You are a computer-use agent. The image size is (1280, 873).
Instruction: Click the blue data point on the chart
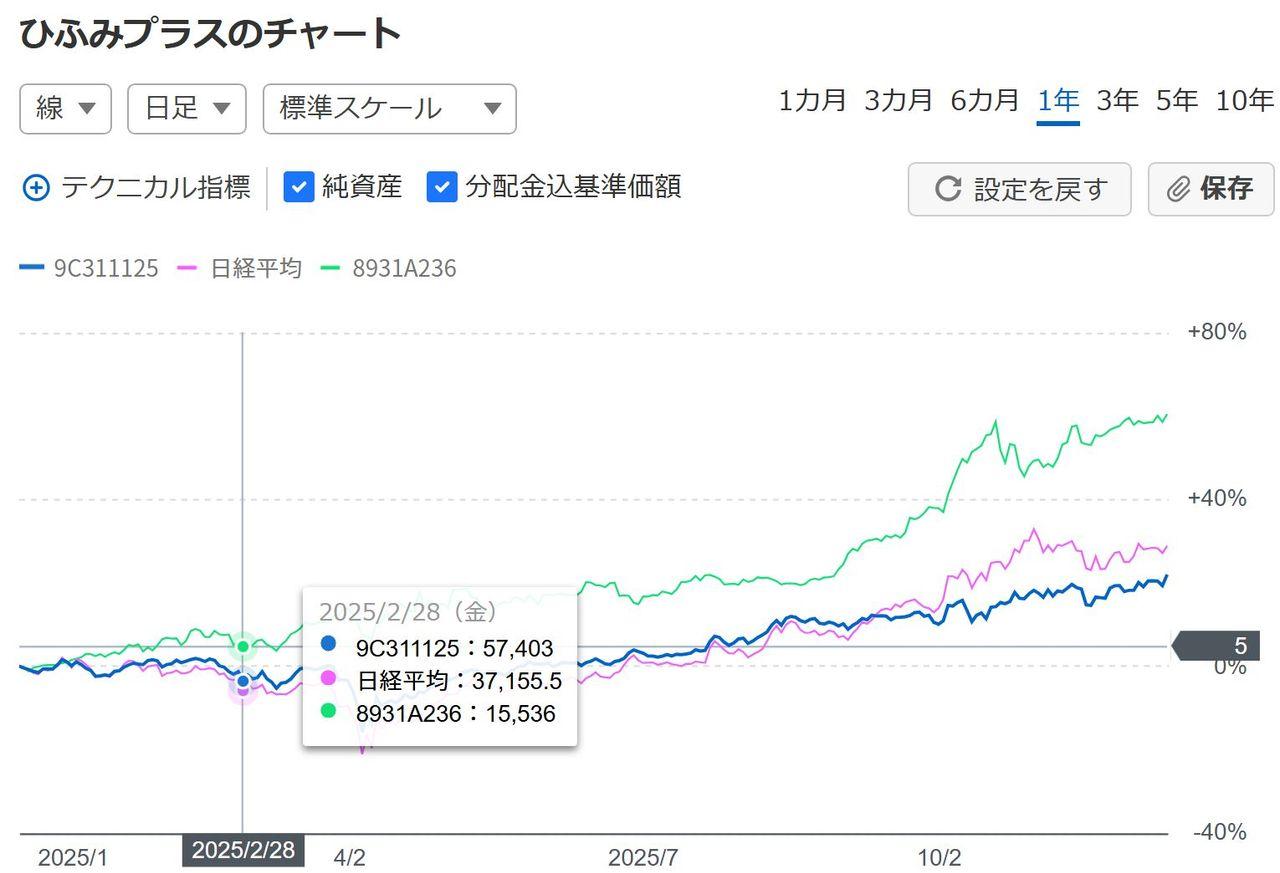pyautogui.click(x=243, y=681)
